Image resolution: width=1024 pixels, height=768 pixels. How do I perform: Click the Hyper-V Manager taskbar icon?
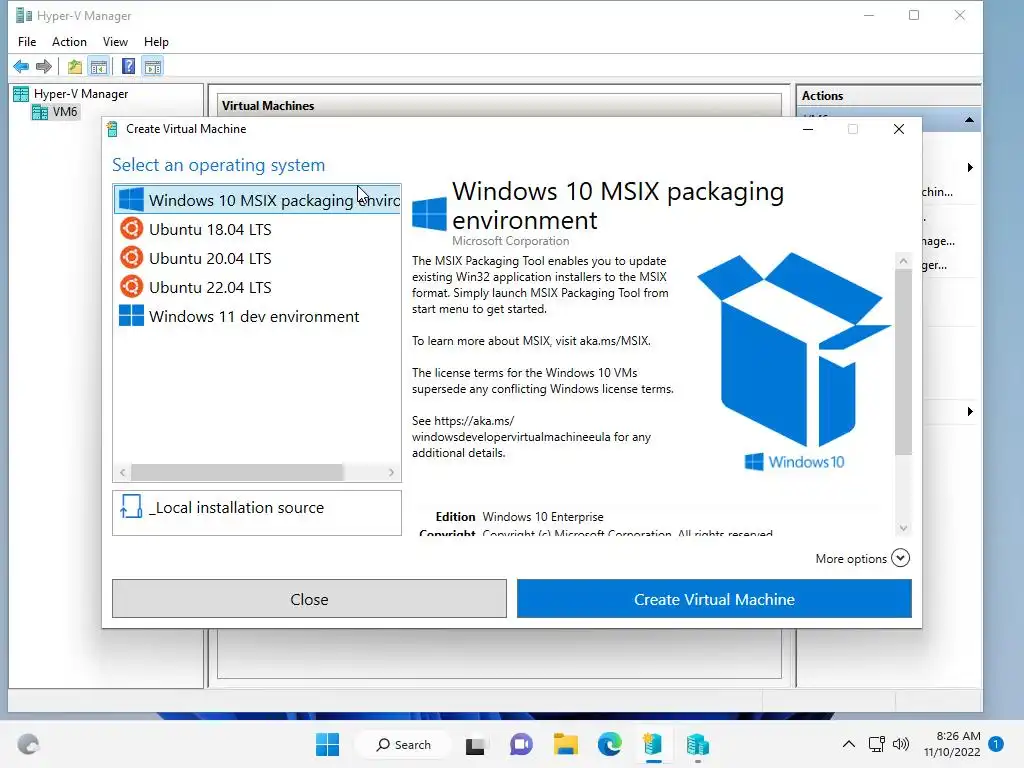tap(697, 744)
